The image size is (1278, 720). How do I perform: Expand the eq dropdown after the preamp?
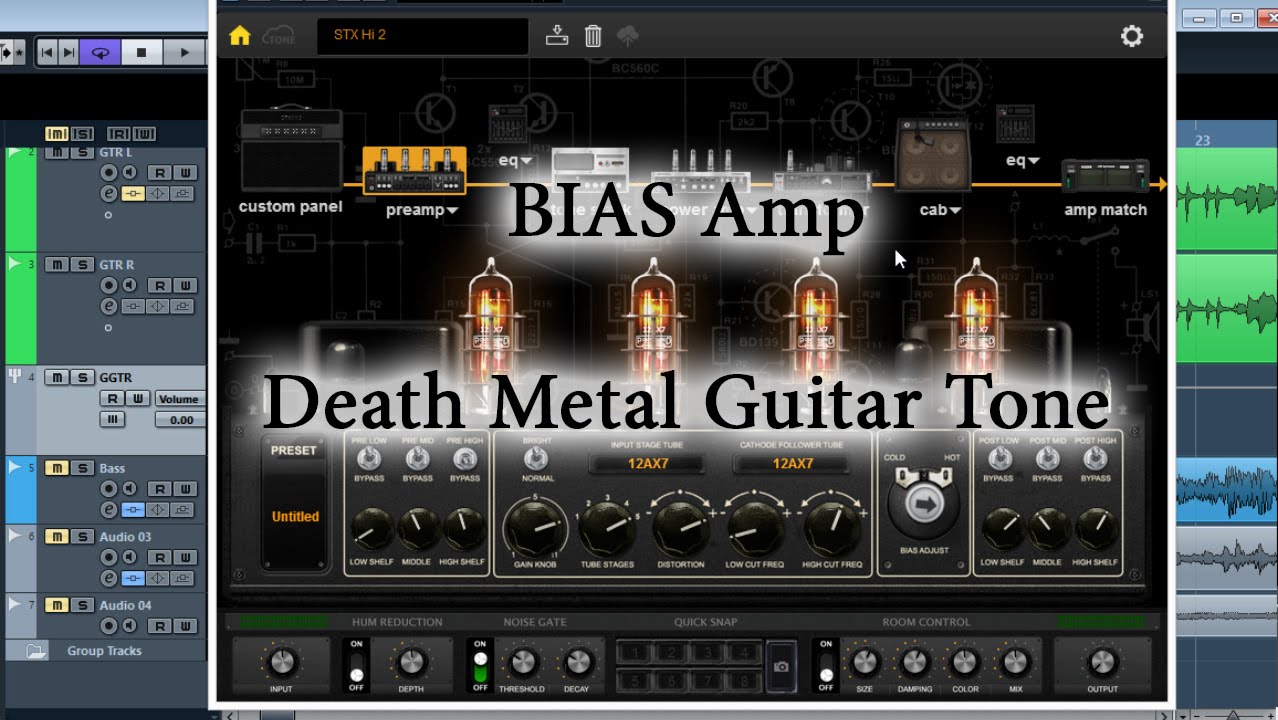516,160
